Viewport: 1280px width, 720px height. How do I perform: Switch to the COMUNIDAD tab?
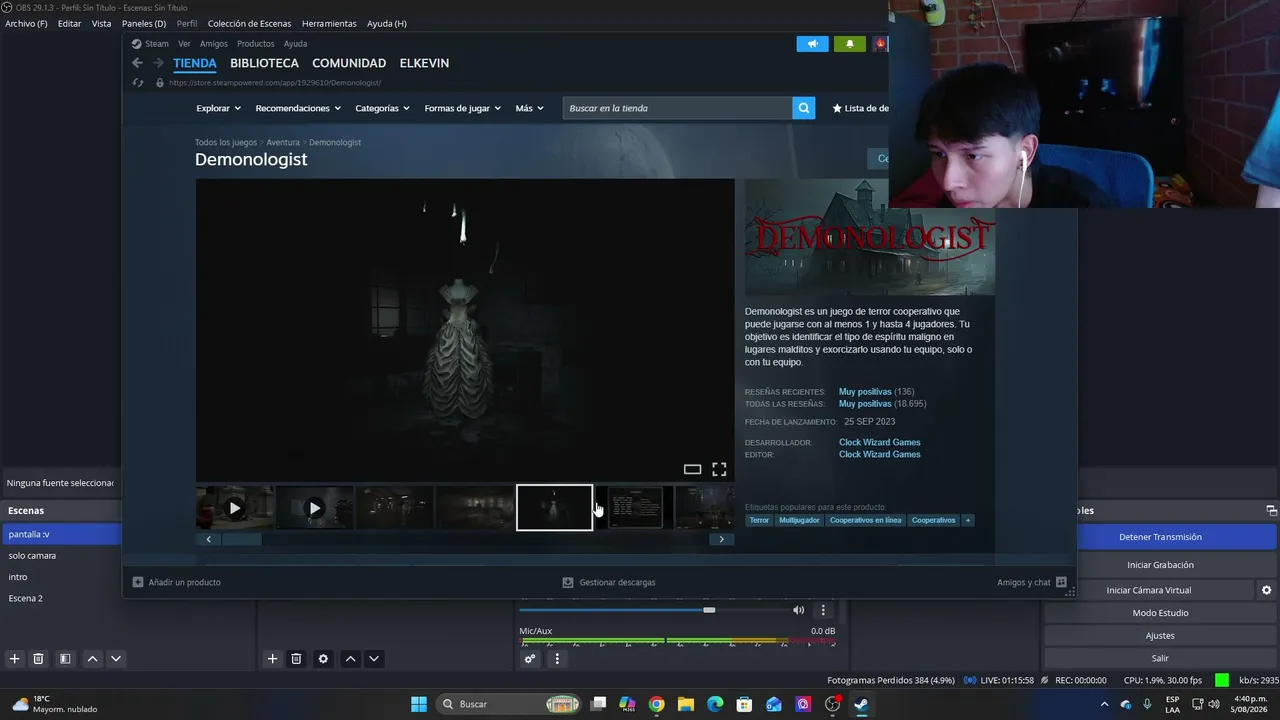point(349,63)
